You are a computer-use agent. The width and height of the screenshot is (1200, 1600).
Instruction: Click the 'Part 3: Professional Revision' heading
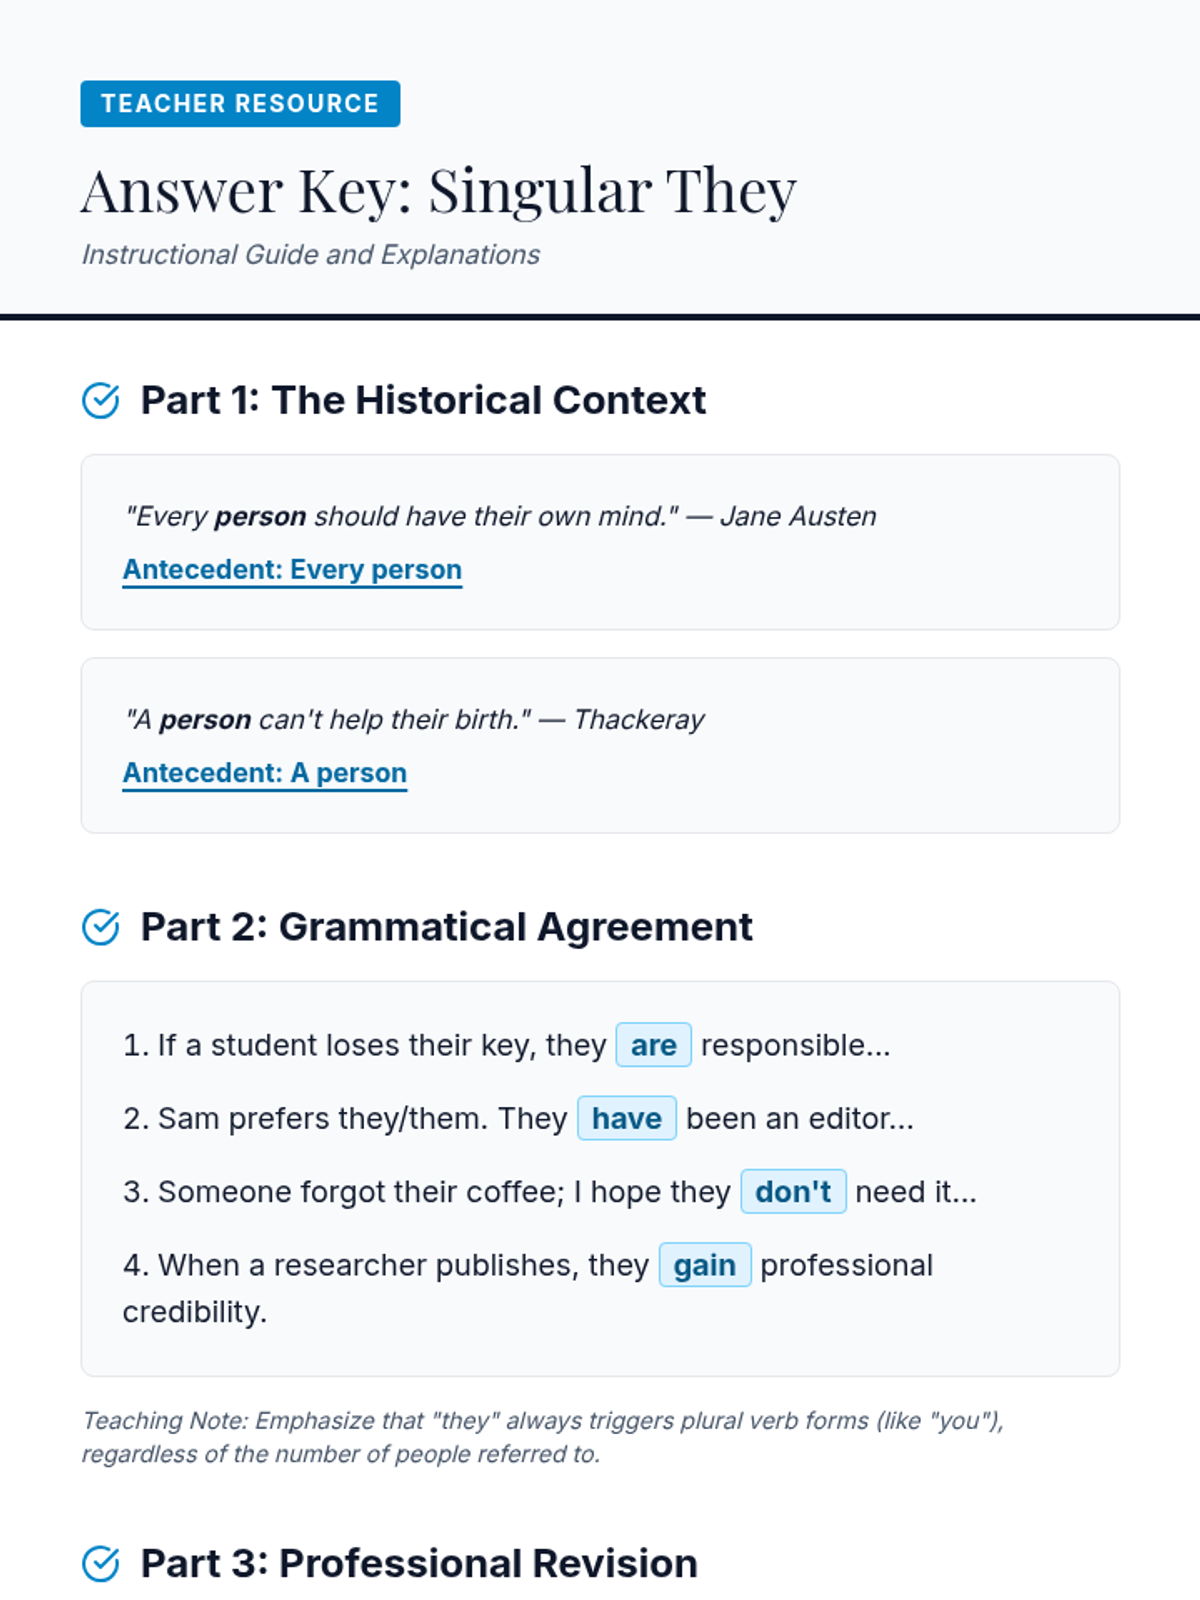coord(419,1564)
